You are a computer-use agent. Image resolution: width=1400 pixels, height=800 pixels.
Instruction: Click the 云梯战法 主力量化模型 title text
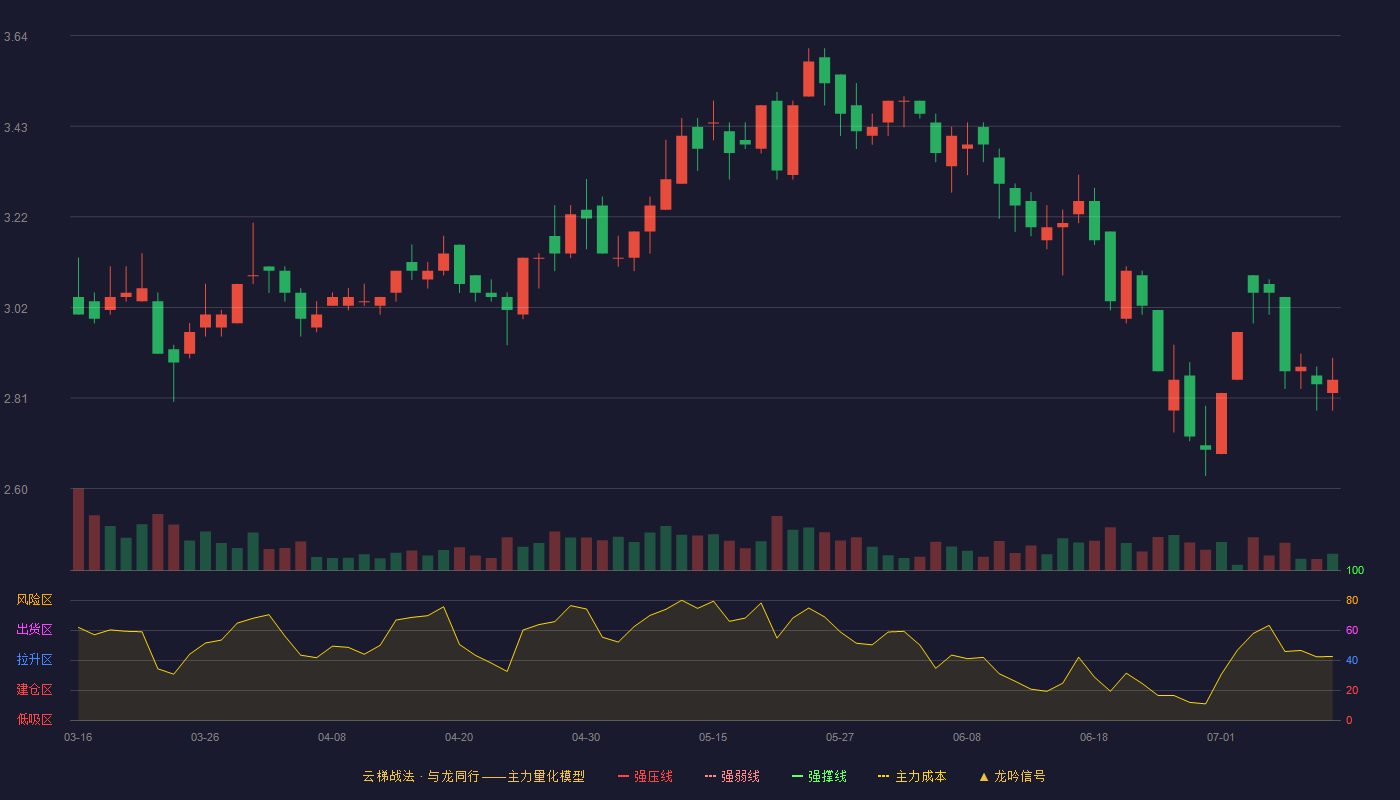click(473, 776)
